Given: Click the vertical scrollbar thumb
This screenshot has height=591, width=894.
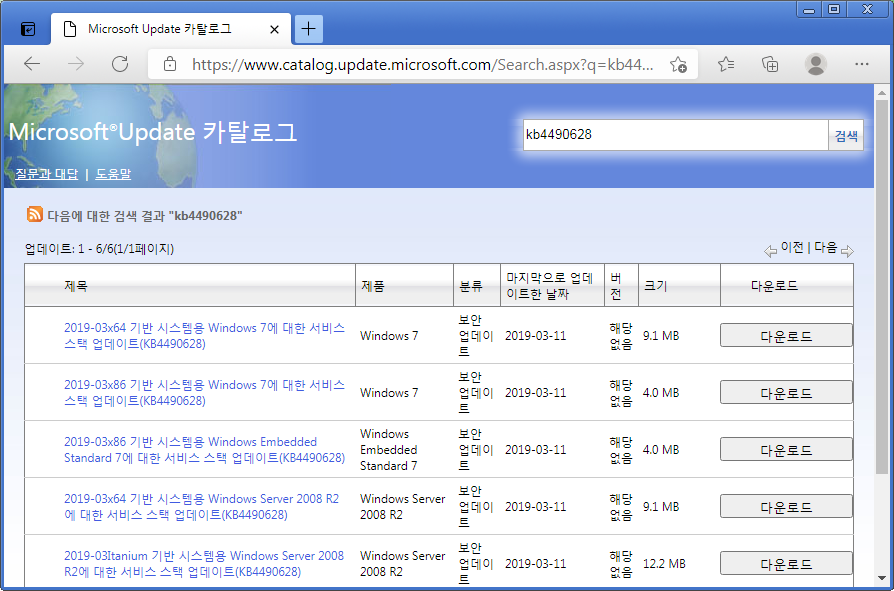Looking at the screenshot, I should [881, 286].
